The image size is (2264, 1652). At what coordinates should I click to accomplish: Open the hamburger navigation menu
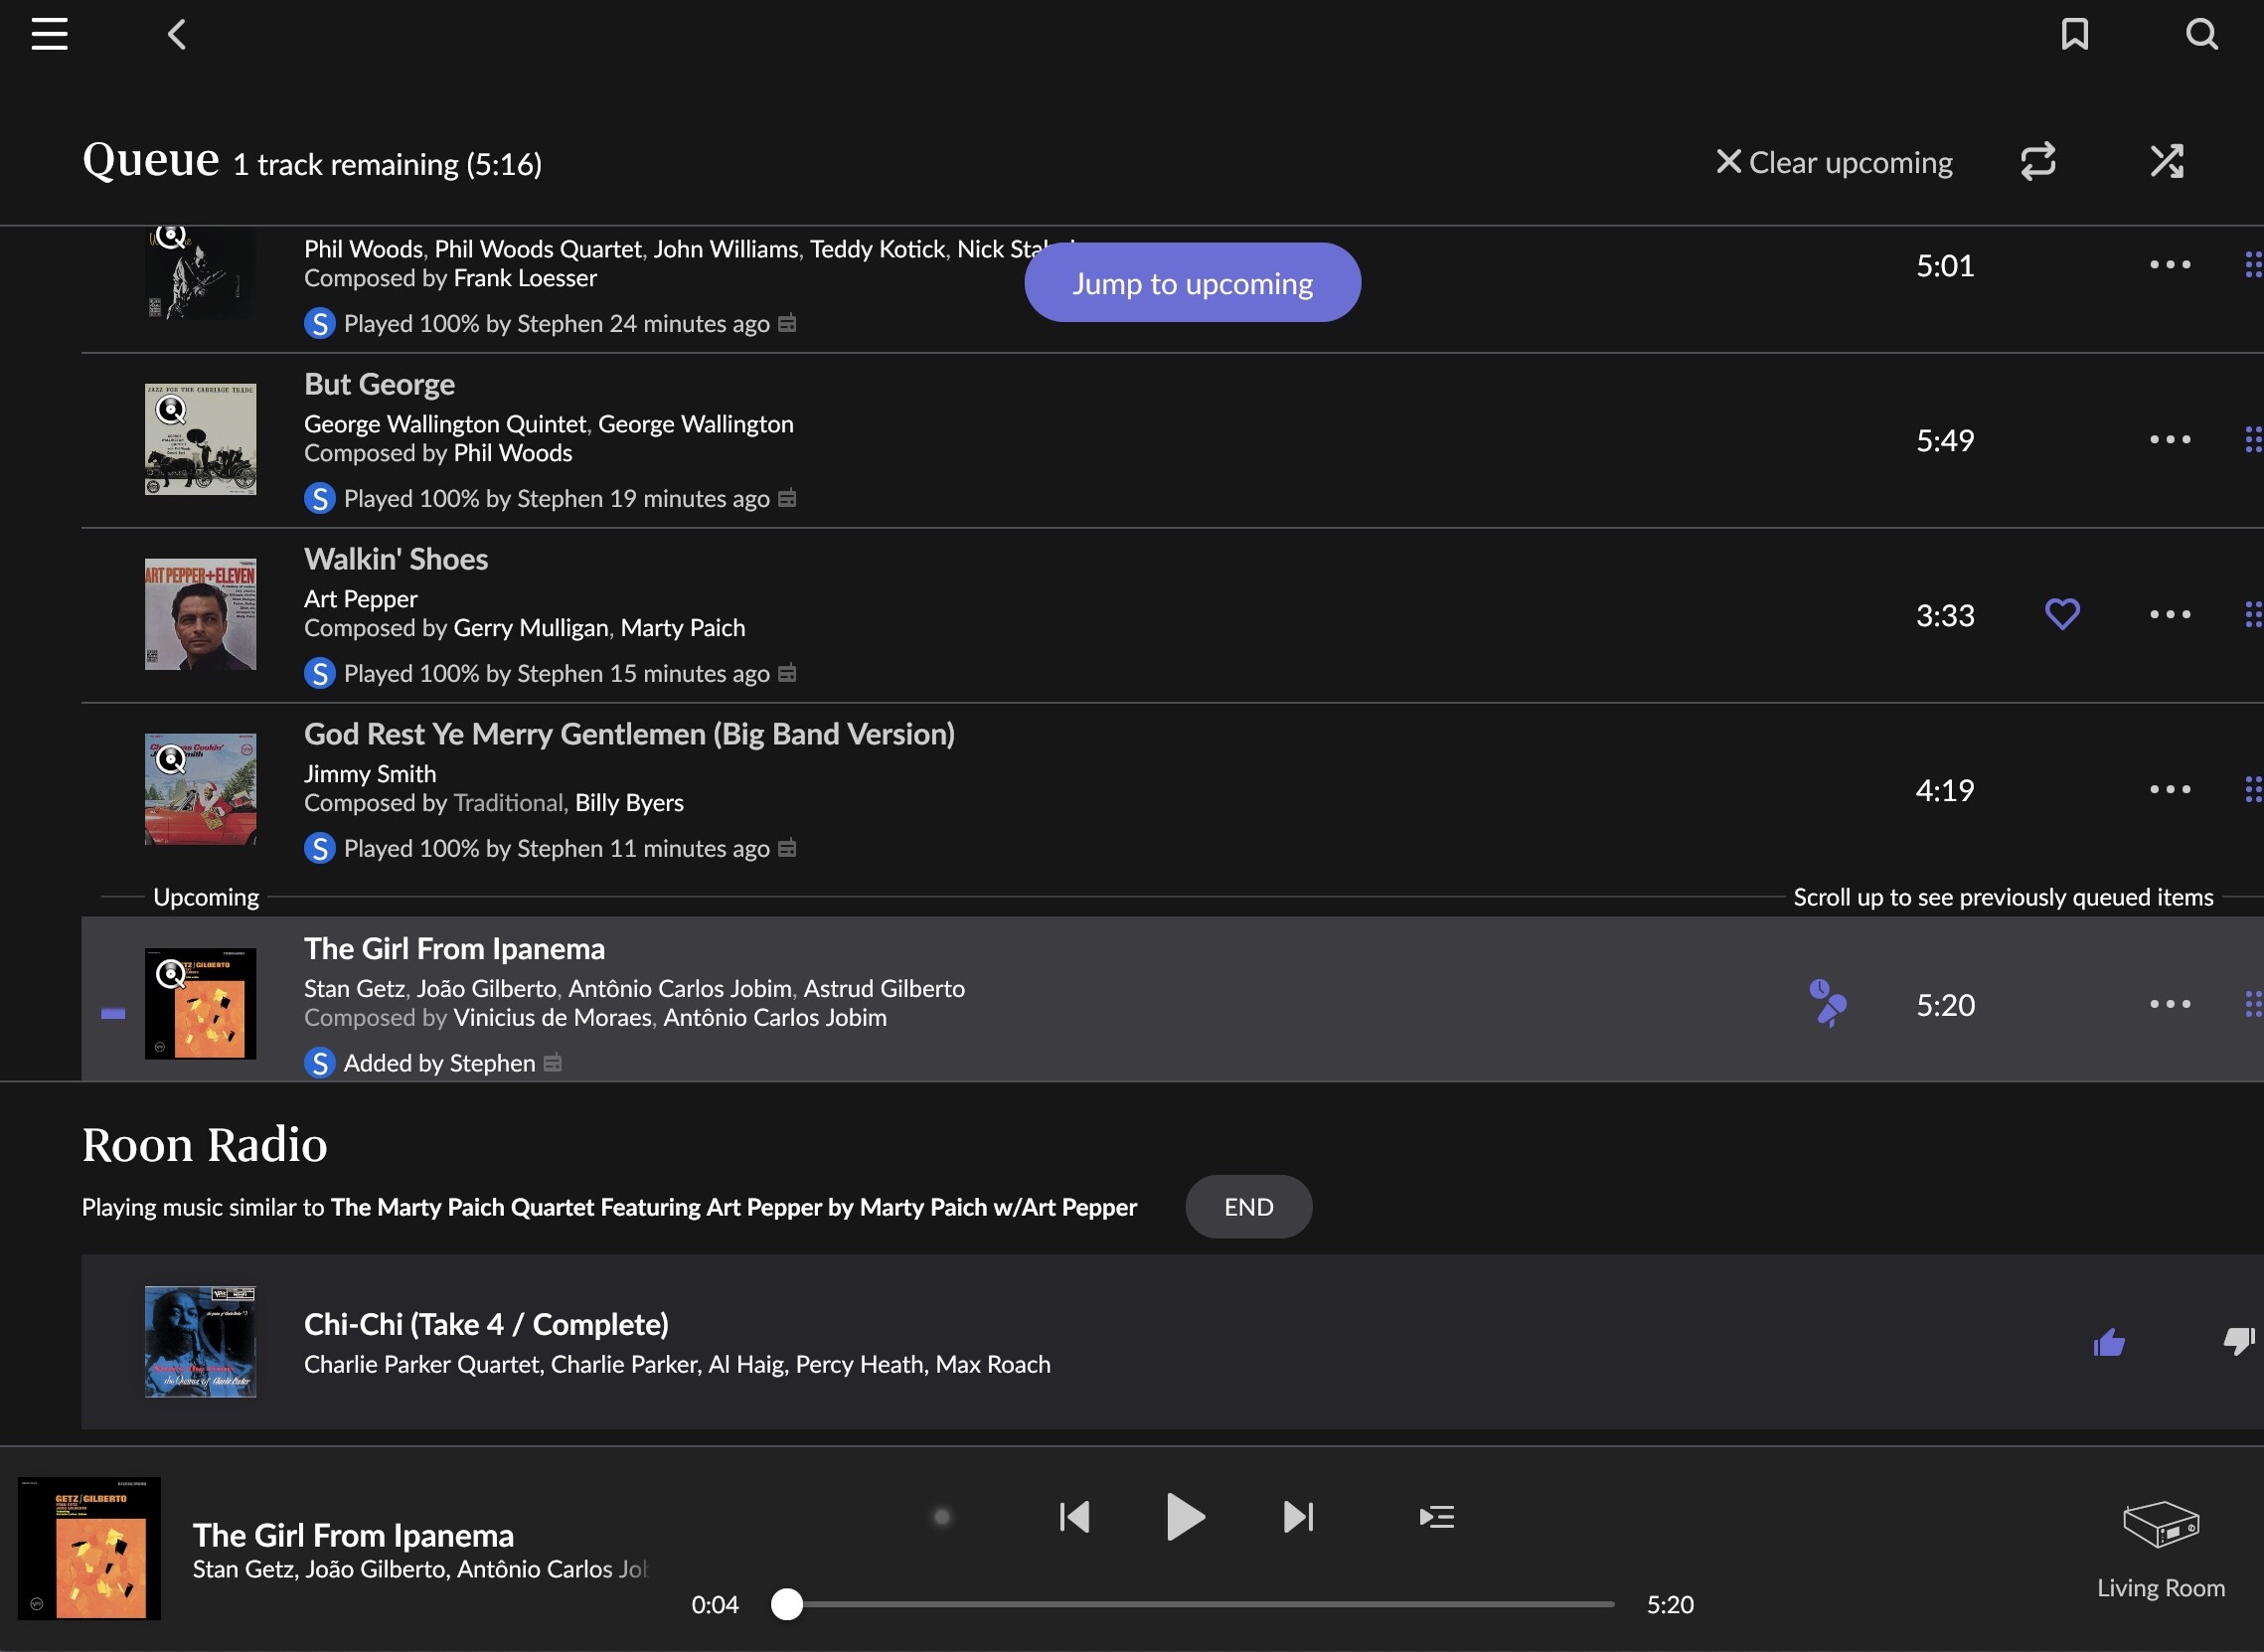click(49, 34)
